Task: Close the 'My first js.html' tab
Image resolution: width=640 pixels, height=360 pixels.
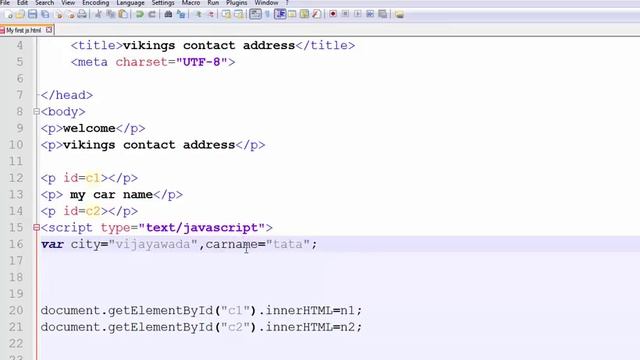Action: (x=49, y=30)
